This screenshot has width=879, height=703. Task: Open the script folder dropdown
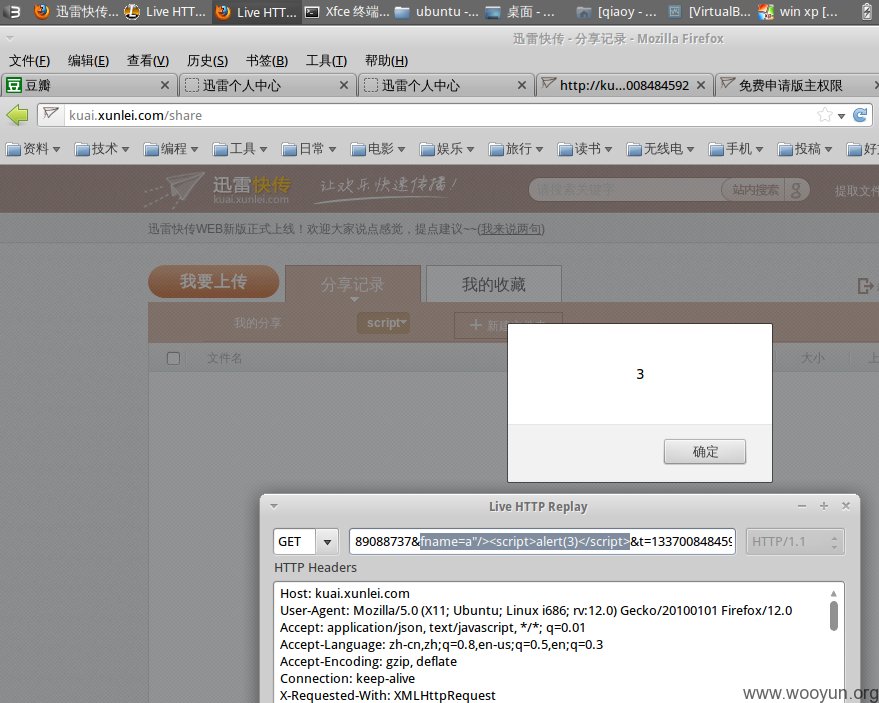(x=385, y=323)
